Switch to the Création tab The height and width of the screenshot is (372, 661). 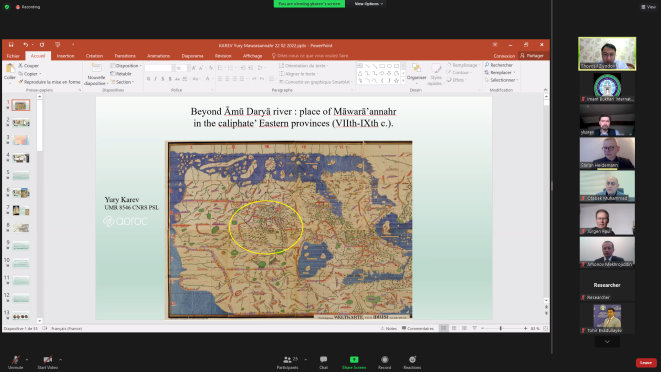[x=94, y=56]
